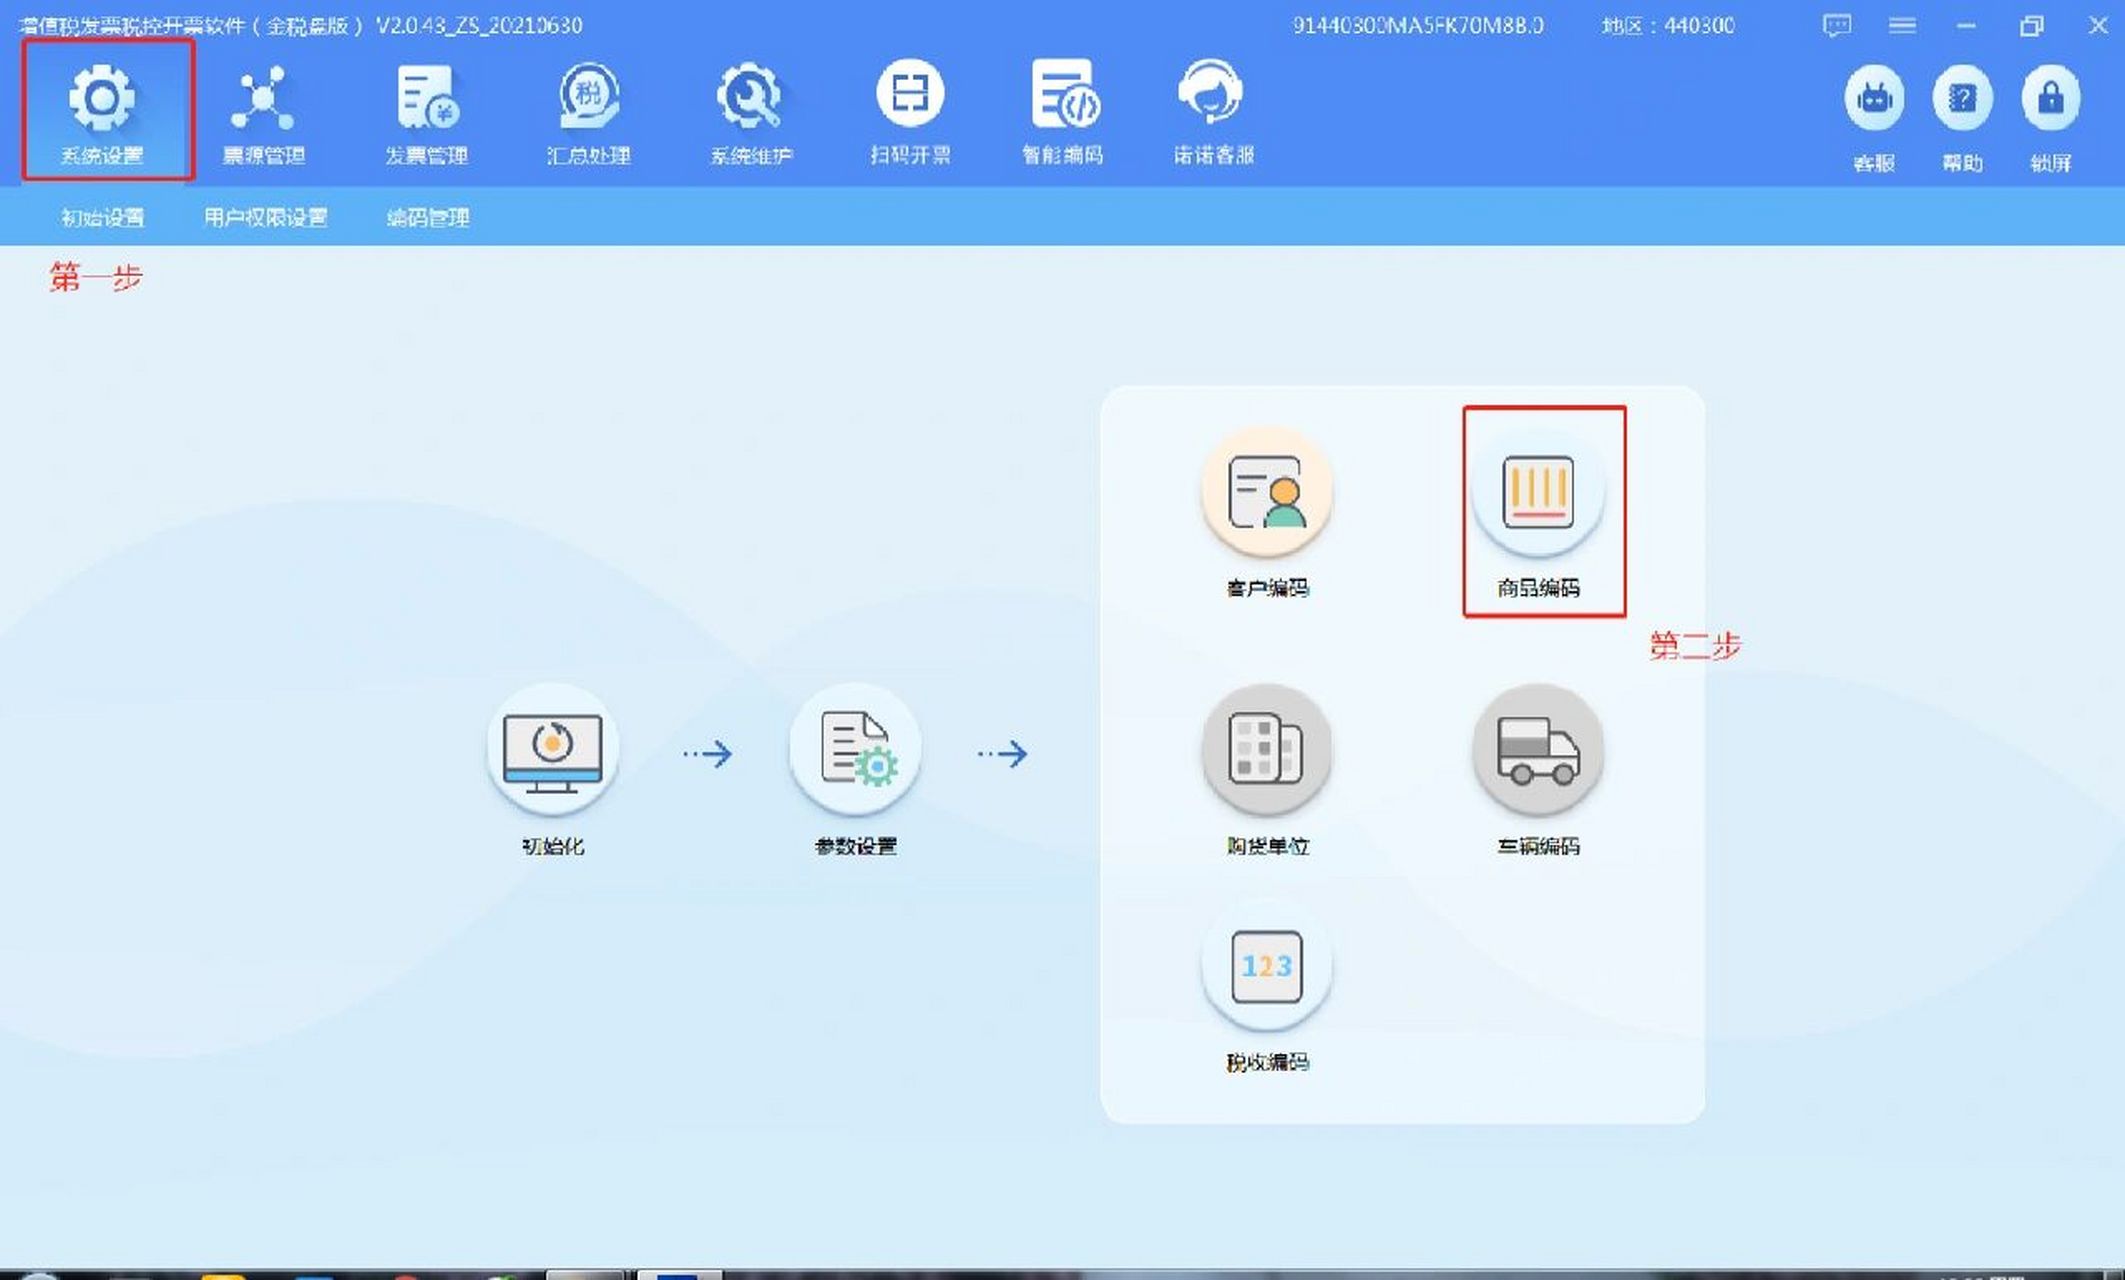
Task: Select 初始设置 submenu tab
Action: click(x=102, y=218)
